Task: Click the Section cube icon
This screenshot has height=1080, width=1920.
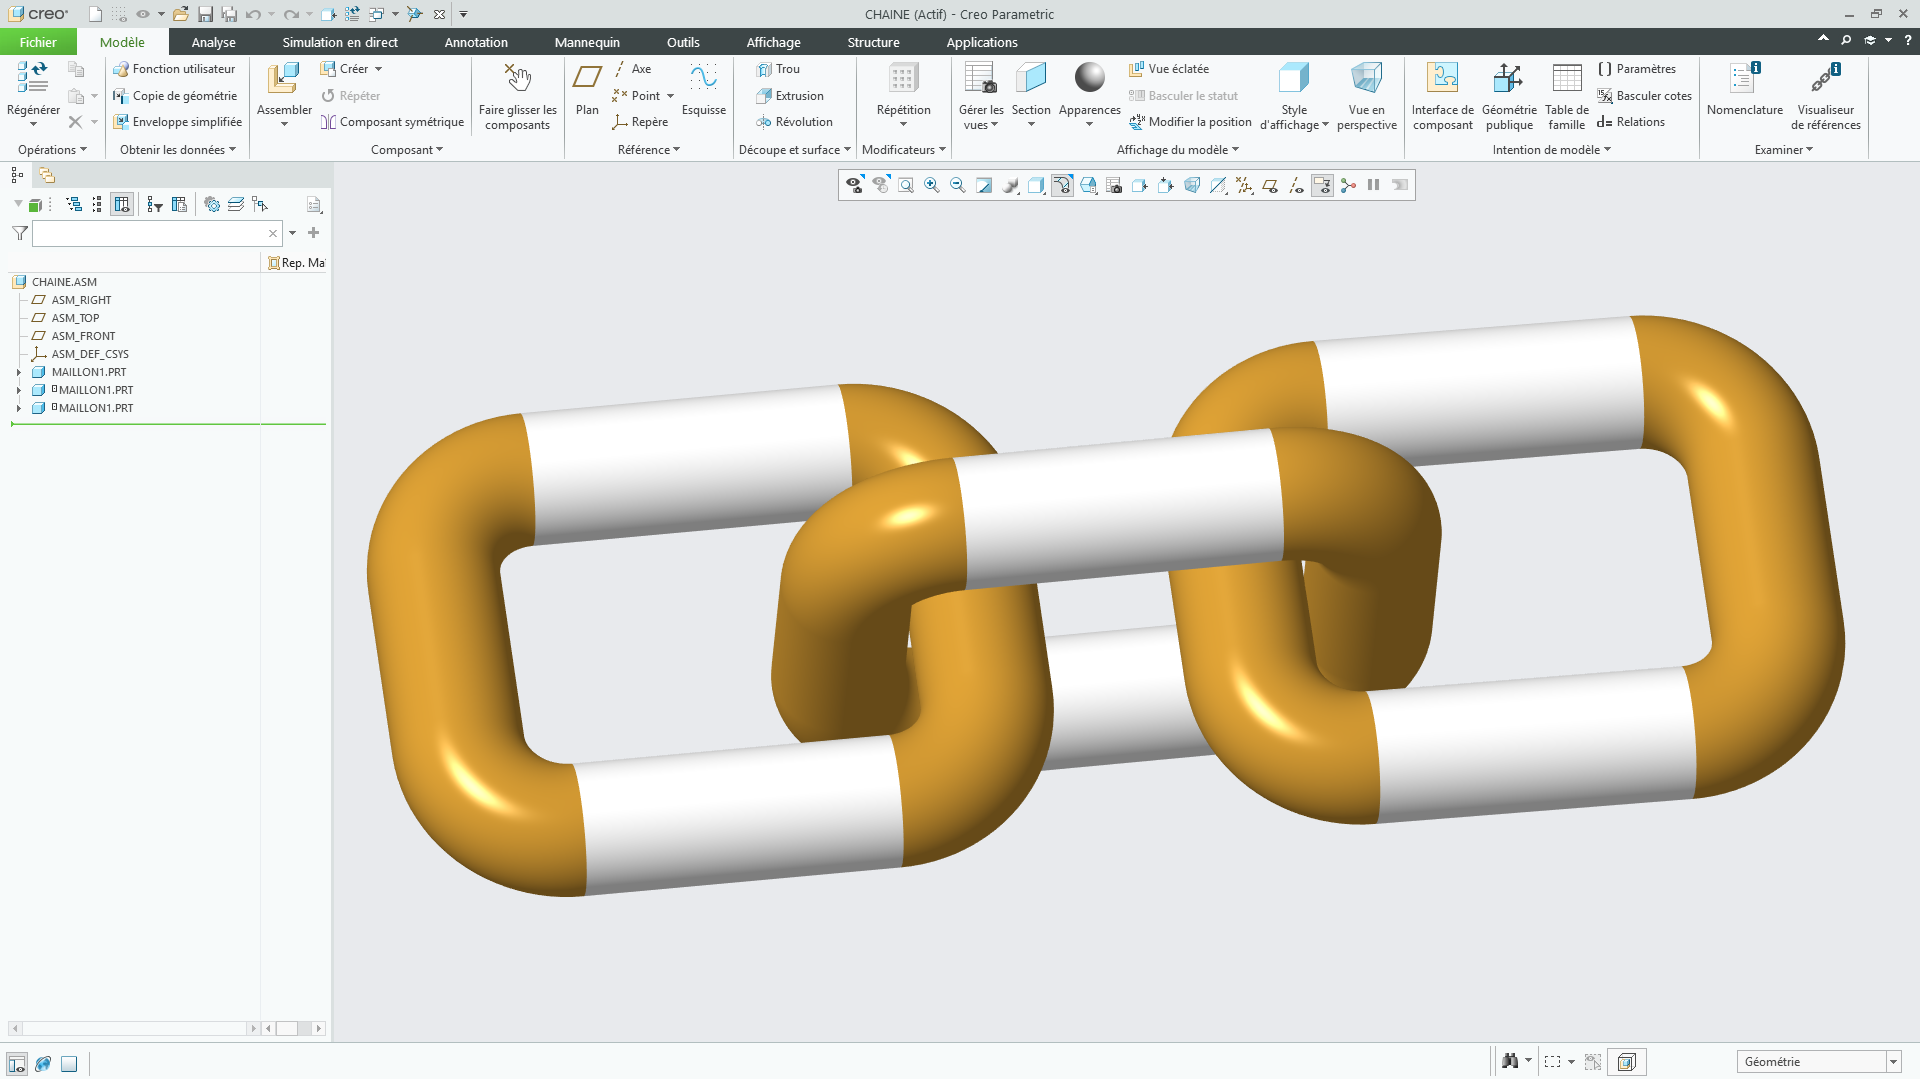Action: coord(1031,78)
